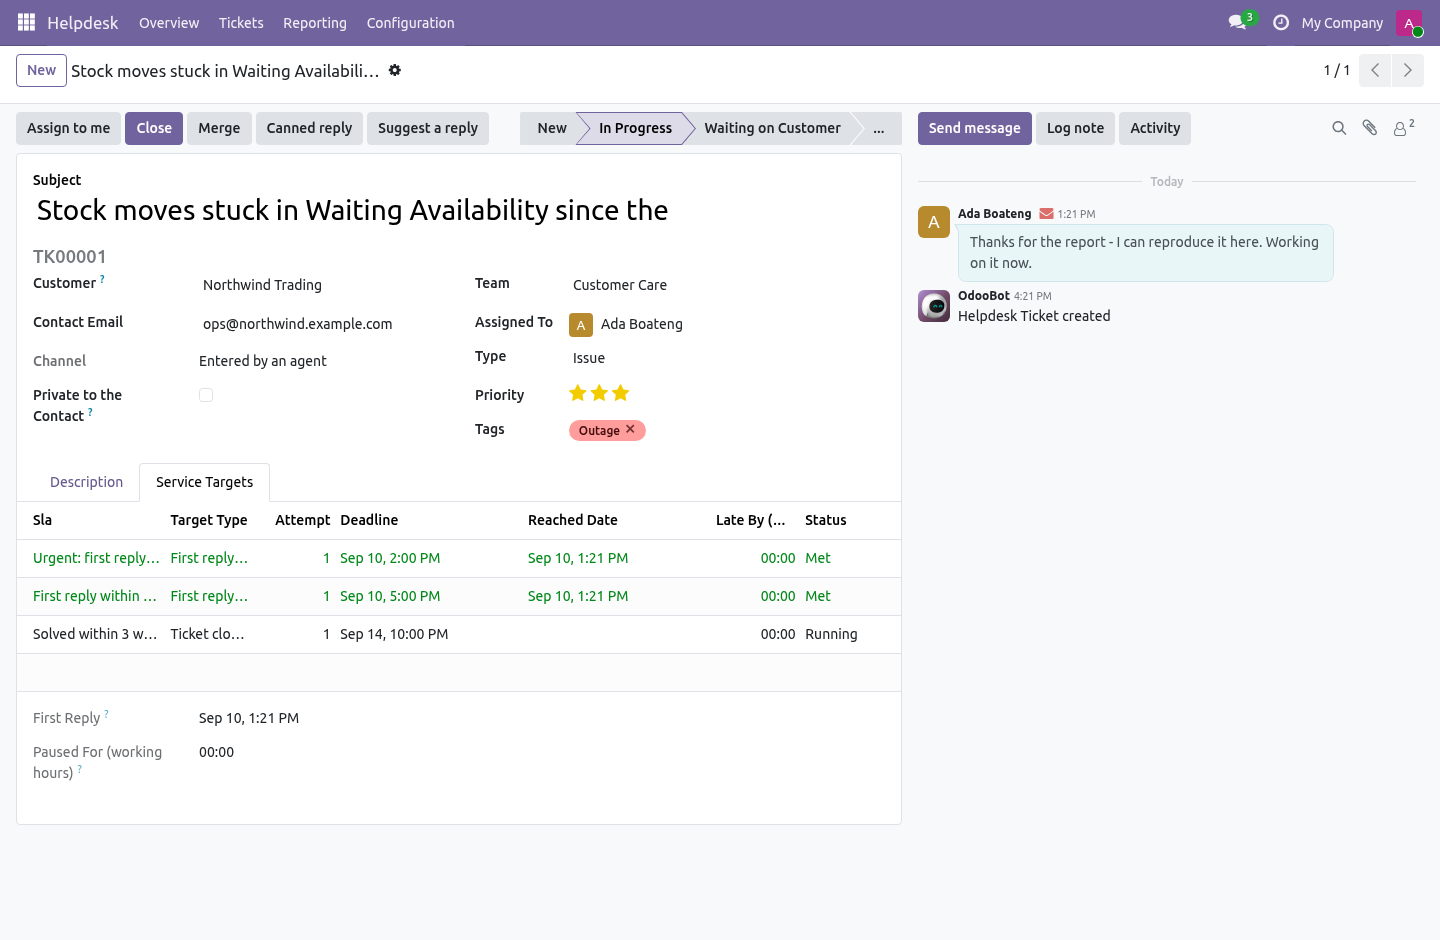Open the user avatar menu
The image size is (1440, 940).
[x=1409, y=22]
